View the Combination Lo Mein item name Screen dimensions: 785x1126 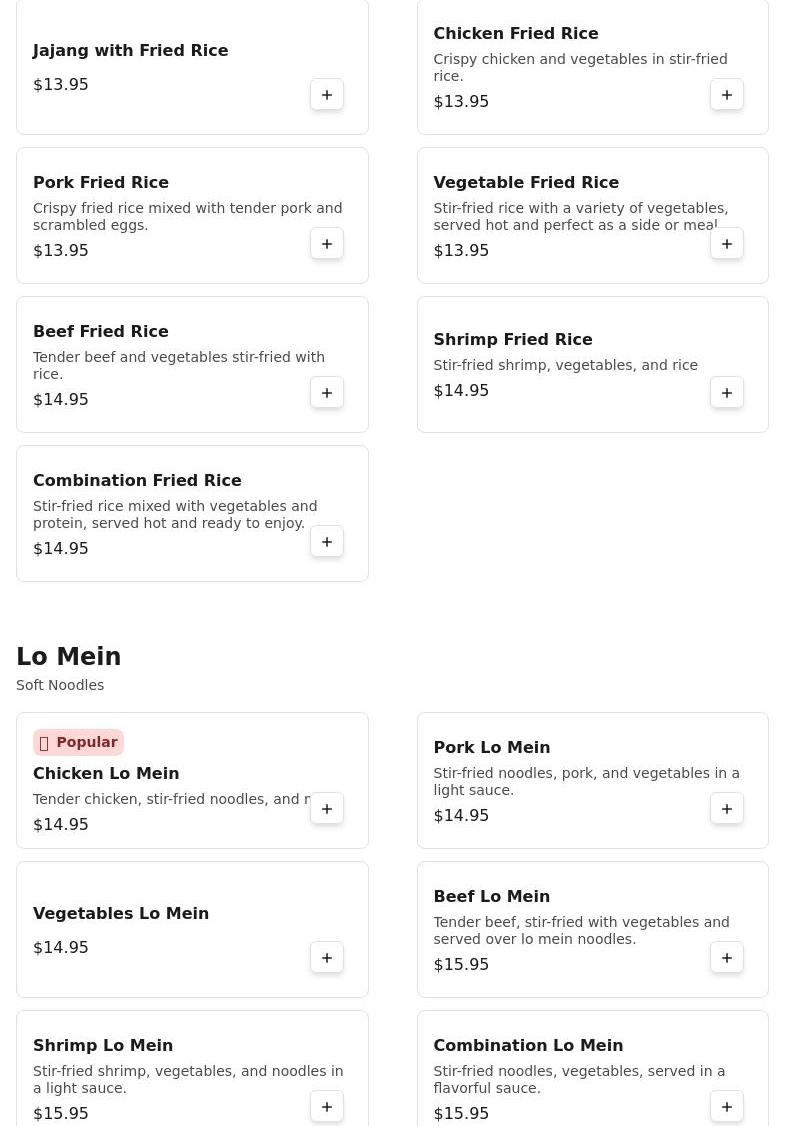(x=528, y=1045)
